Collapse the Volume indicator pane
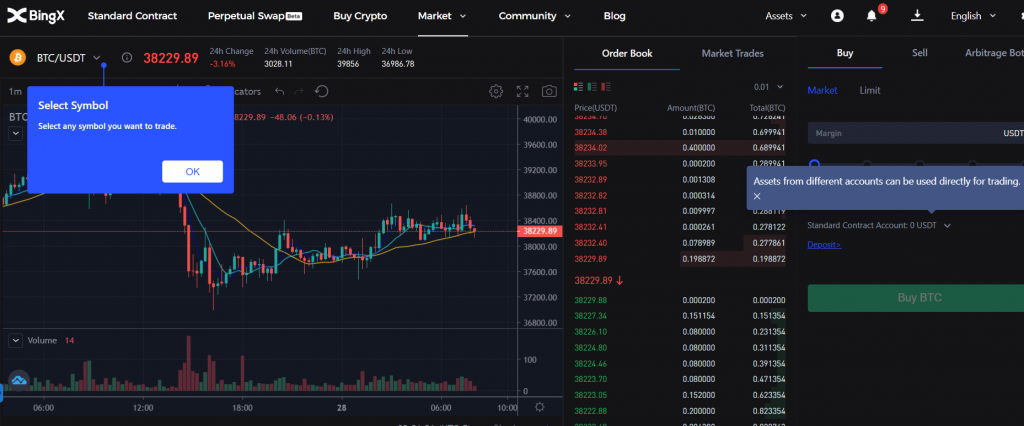 [x=15, y=340]
